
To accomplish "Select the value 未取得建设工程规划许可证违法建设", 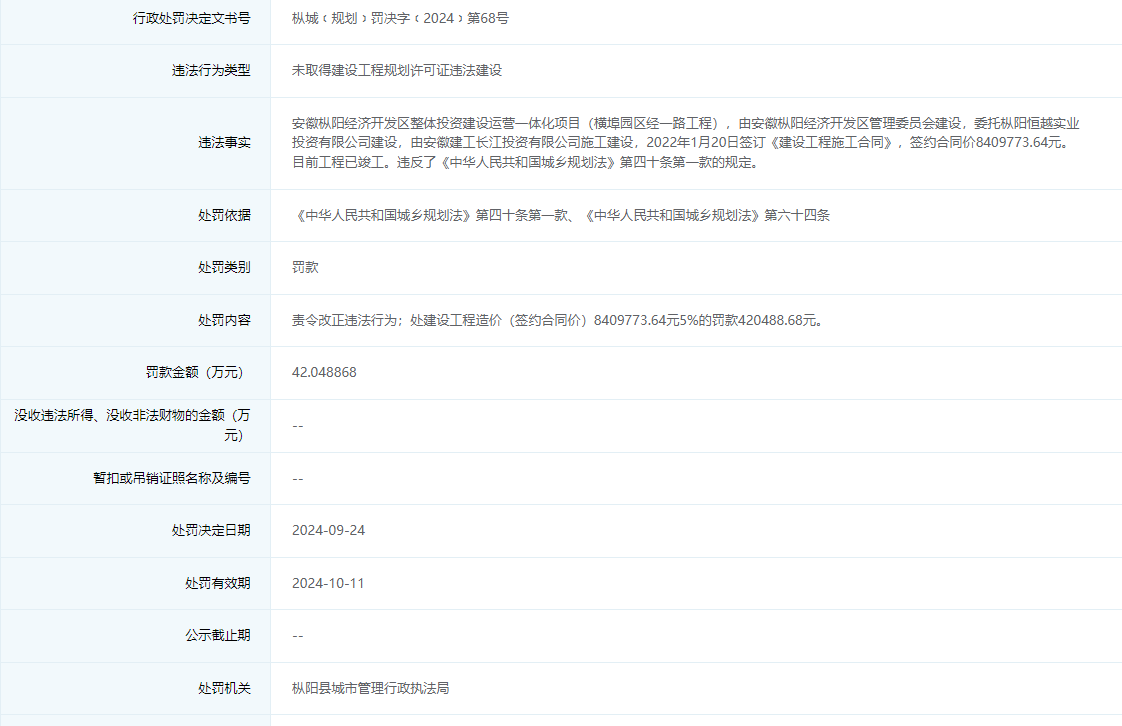I will click(x=397, y=70).
